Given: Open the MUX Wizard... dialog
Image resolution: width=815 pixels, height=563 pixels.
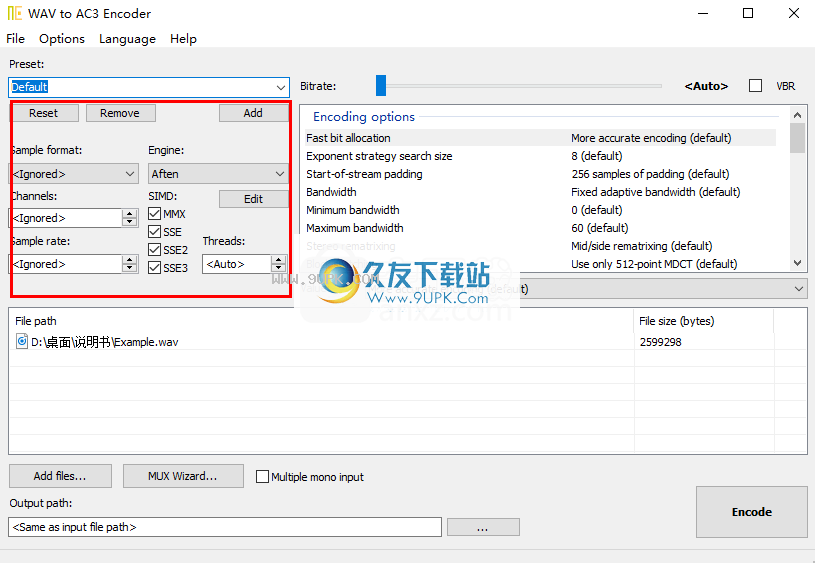Looking at the screenshot, I should (183, 476).
